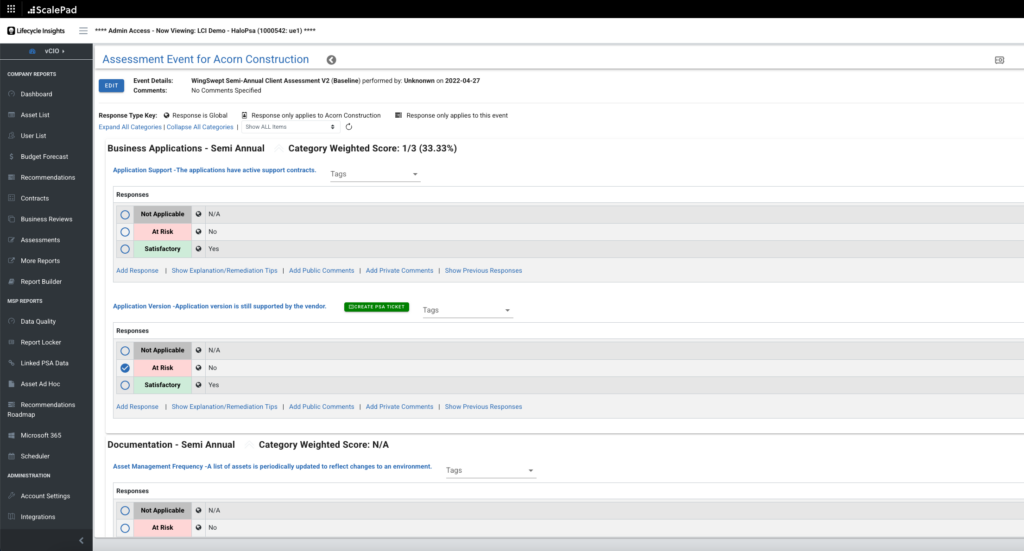Select Satisfactory for Application Version
Screen dimensions: 1024x551
125,385
